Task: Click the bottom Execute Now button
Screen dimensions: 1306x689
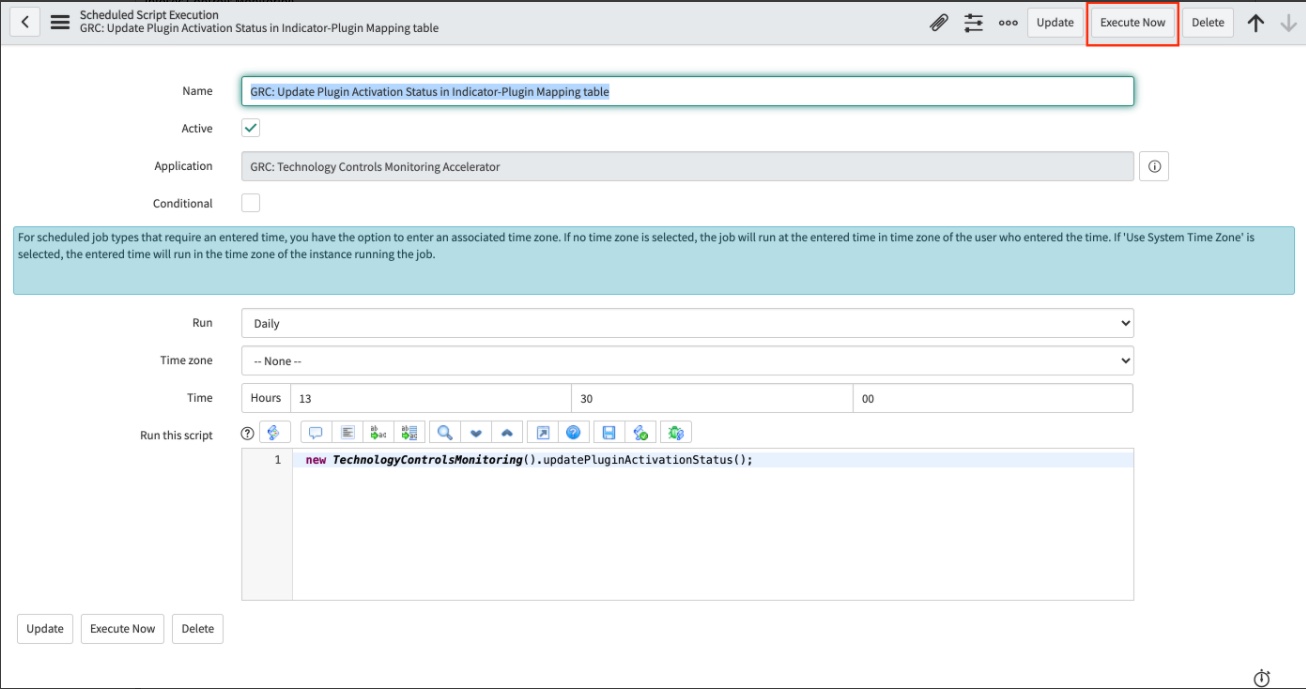Action: pyautogui.click(x=123, y=629)
